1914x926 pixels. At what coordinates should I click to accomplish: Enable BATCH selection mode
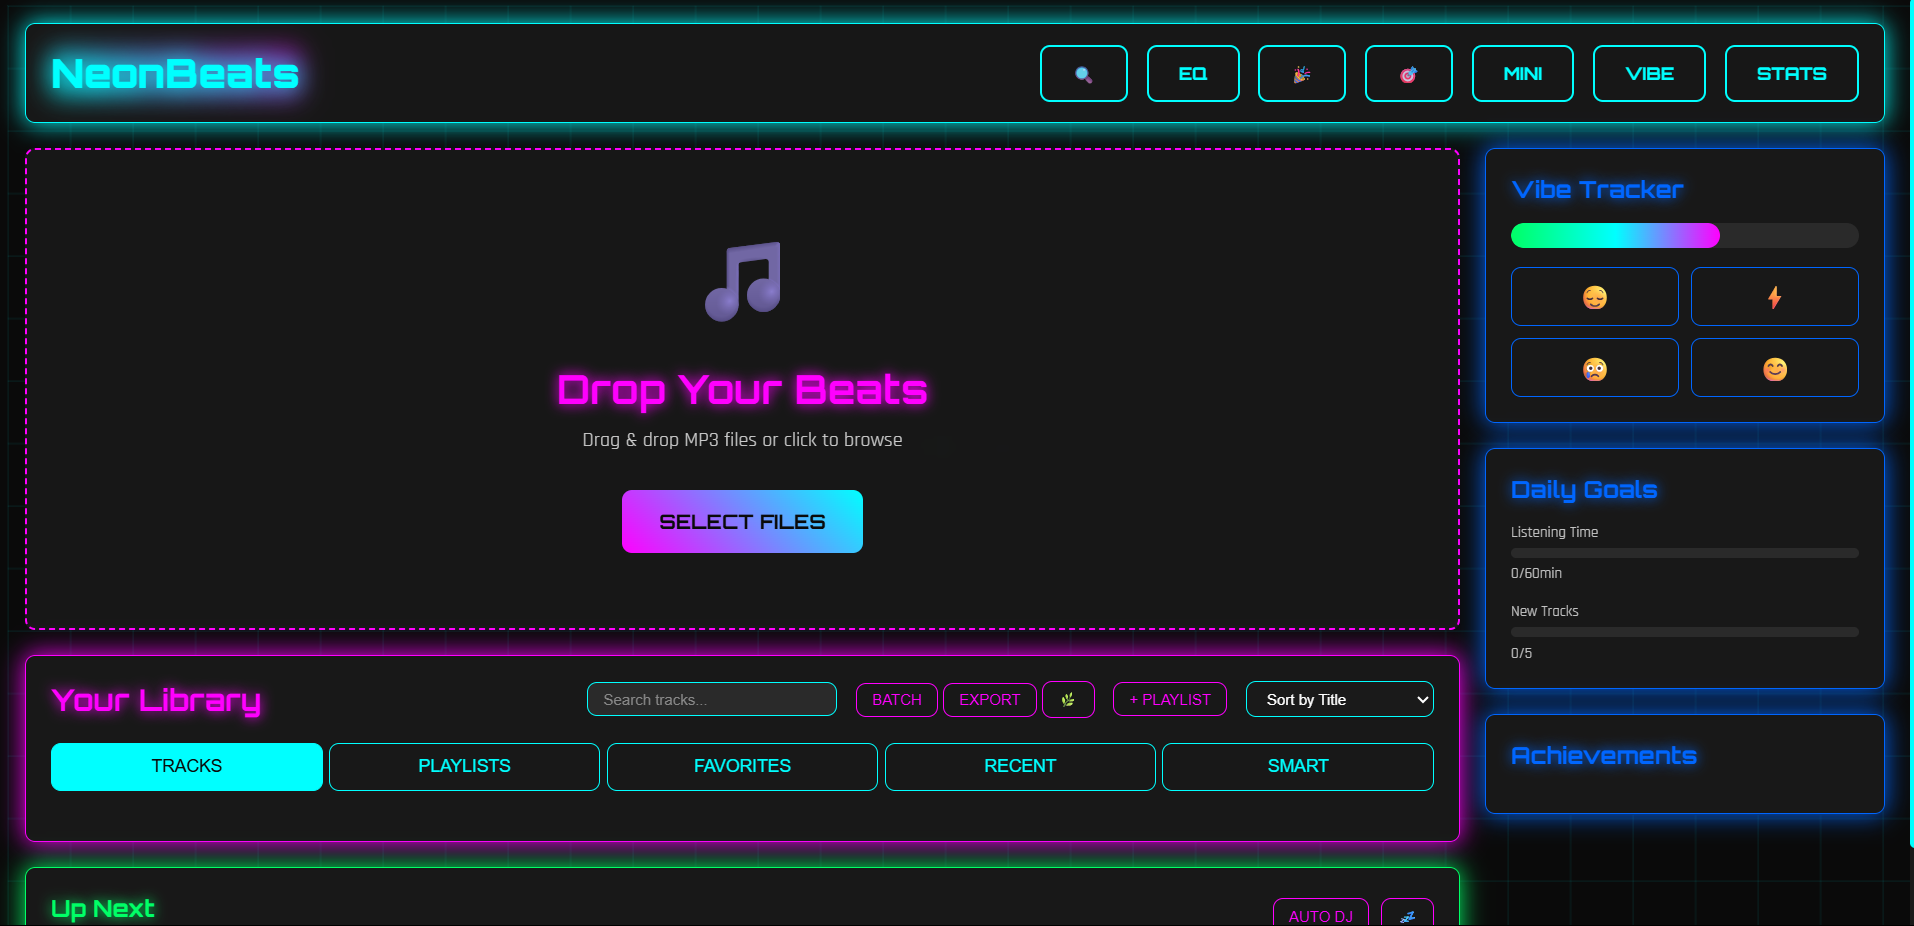pos(896,699)
